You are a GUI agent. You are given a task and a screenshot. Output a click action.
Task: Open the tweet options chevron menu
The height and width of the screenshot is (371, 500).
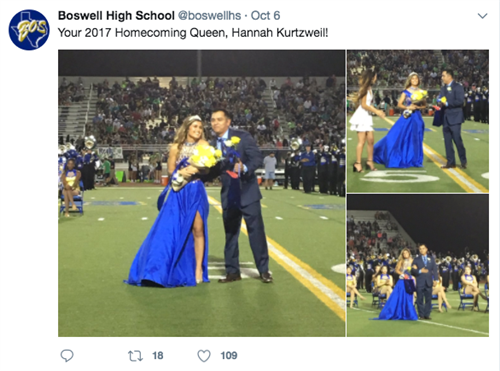(x=482, y=16)
